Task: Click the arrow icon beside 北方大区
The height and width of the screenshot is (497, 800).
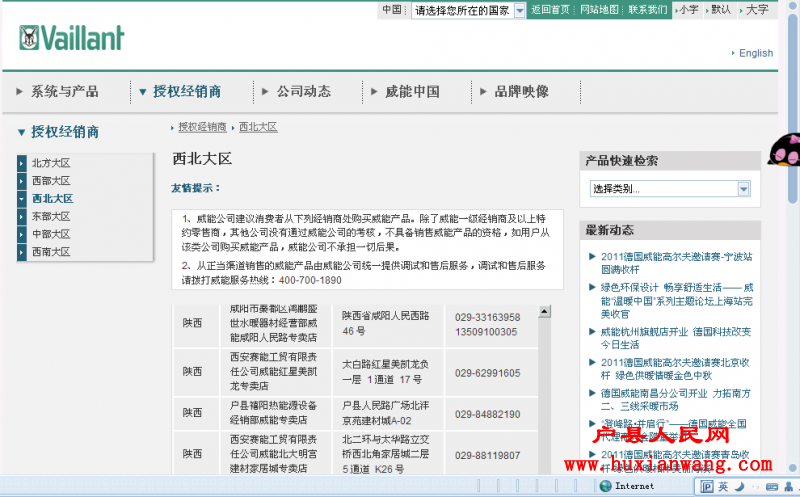Action: click(x=21, y=163)
